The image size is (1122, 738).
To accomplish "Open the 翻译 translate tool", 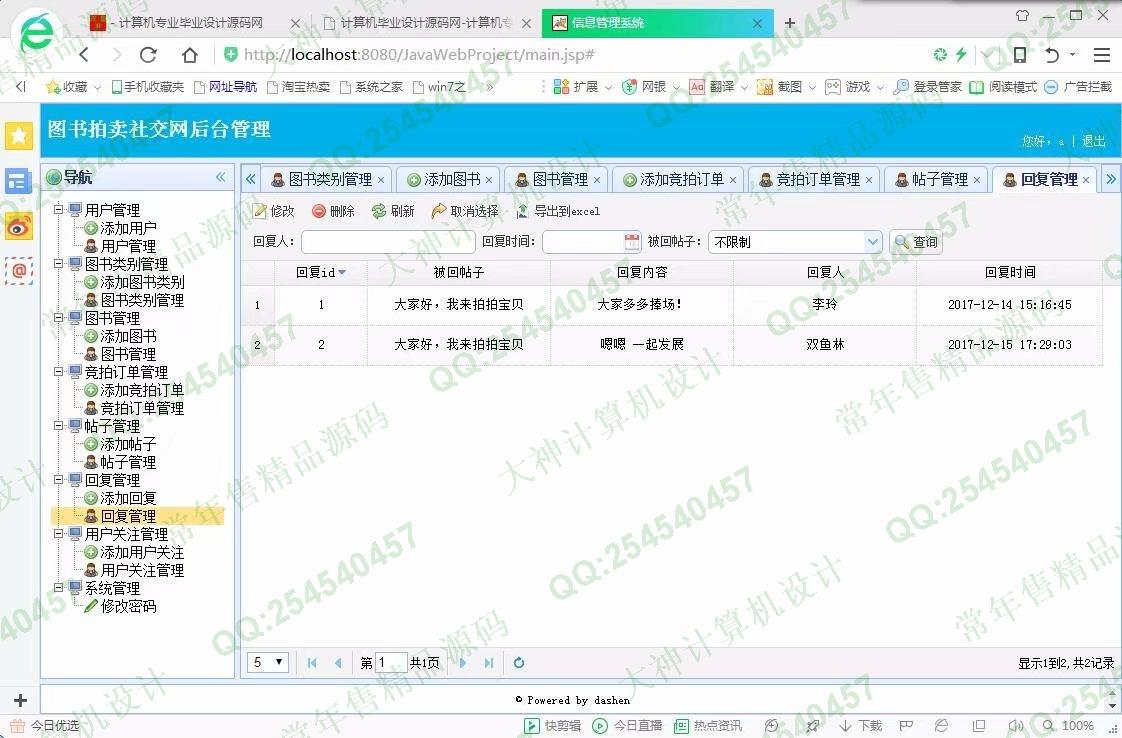I will [718, 87].
